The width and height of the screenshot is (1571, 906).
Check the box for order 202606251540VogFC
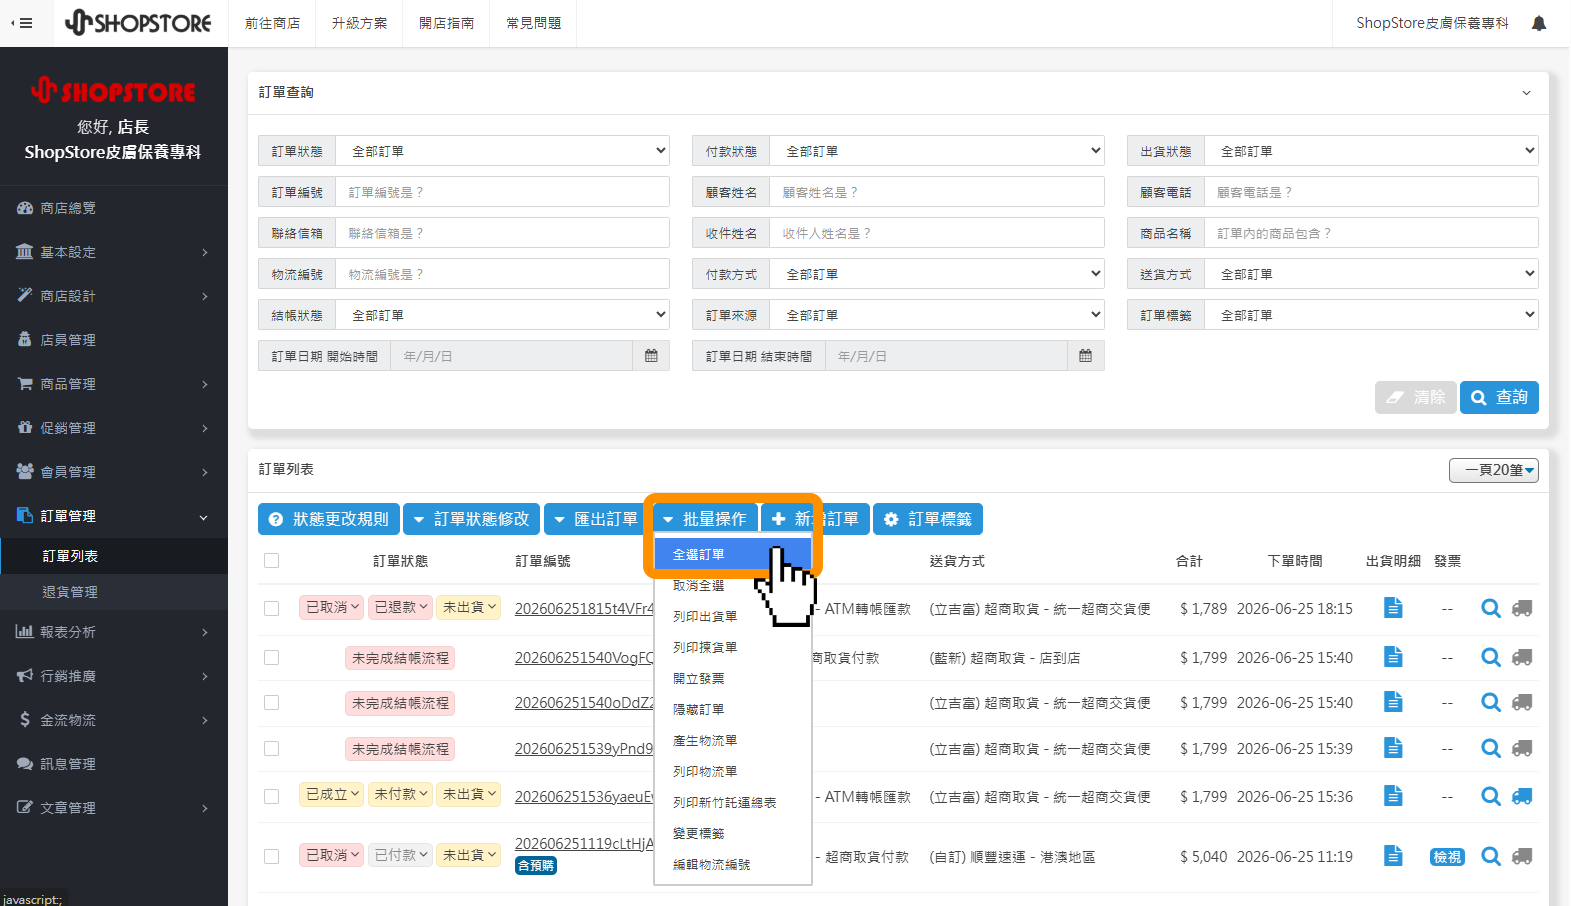coord(271,657)
